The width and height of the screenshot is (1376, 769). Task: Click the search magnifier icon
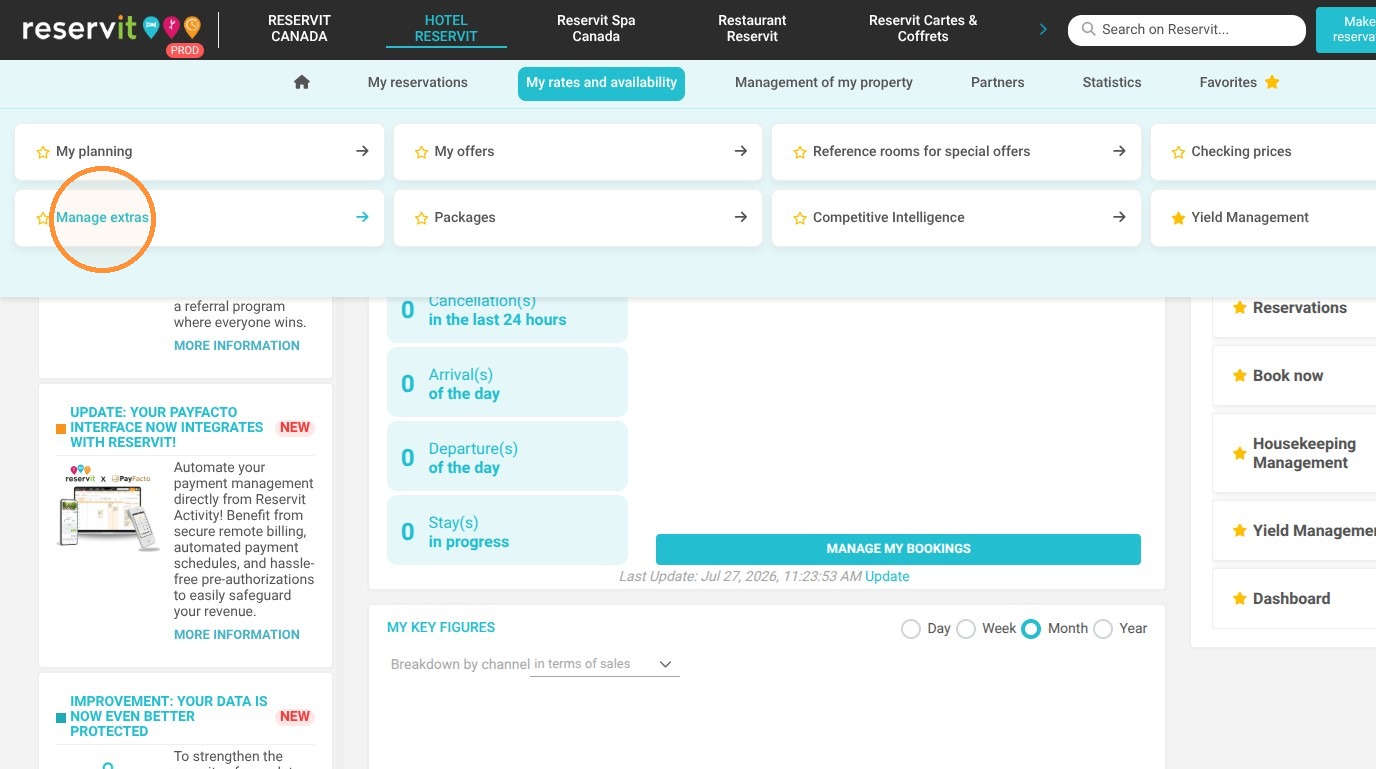click(1089, 30)
